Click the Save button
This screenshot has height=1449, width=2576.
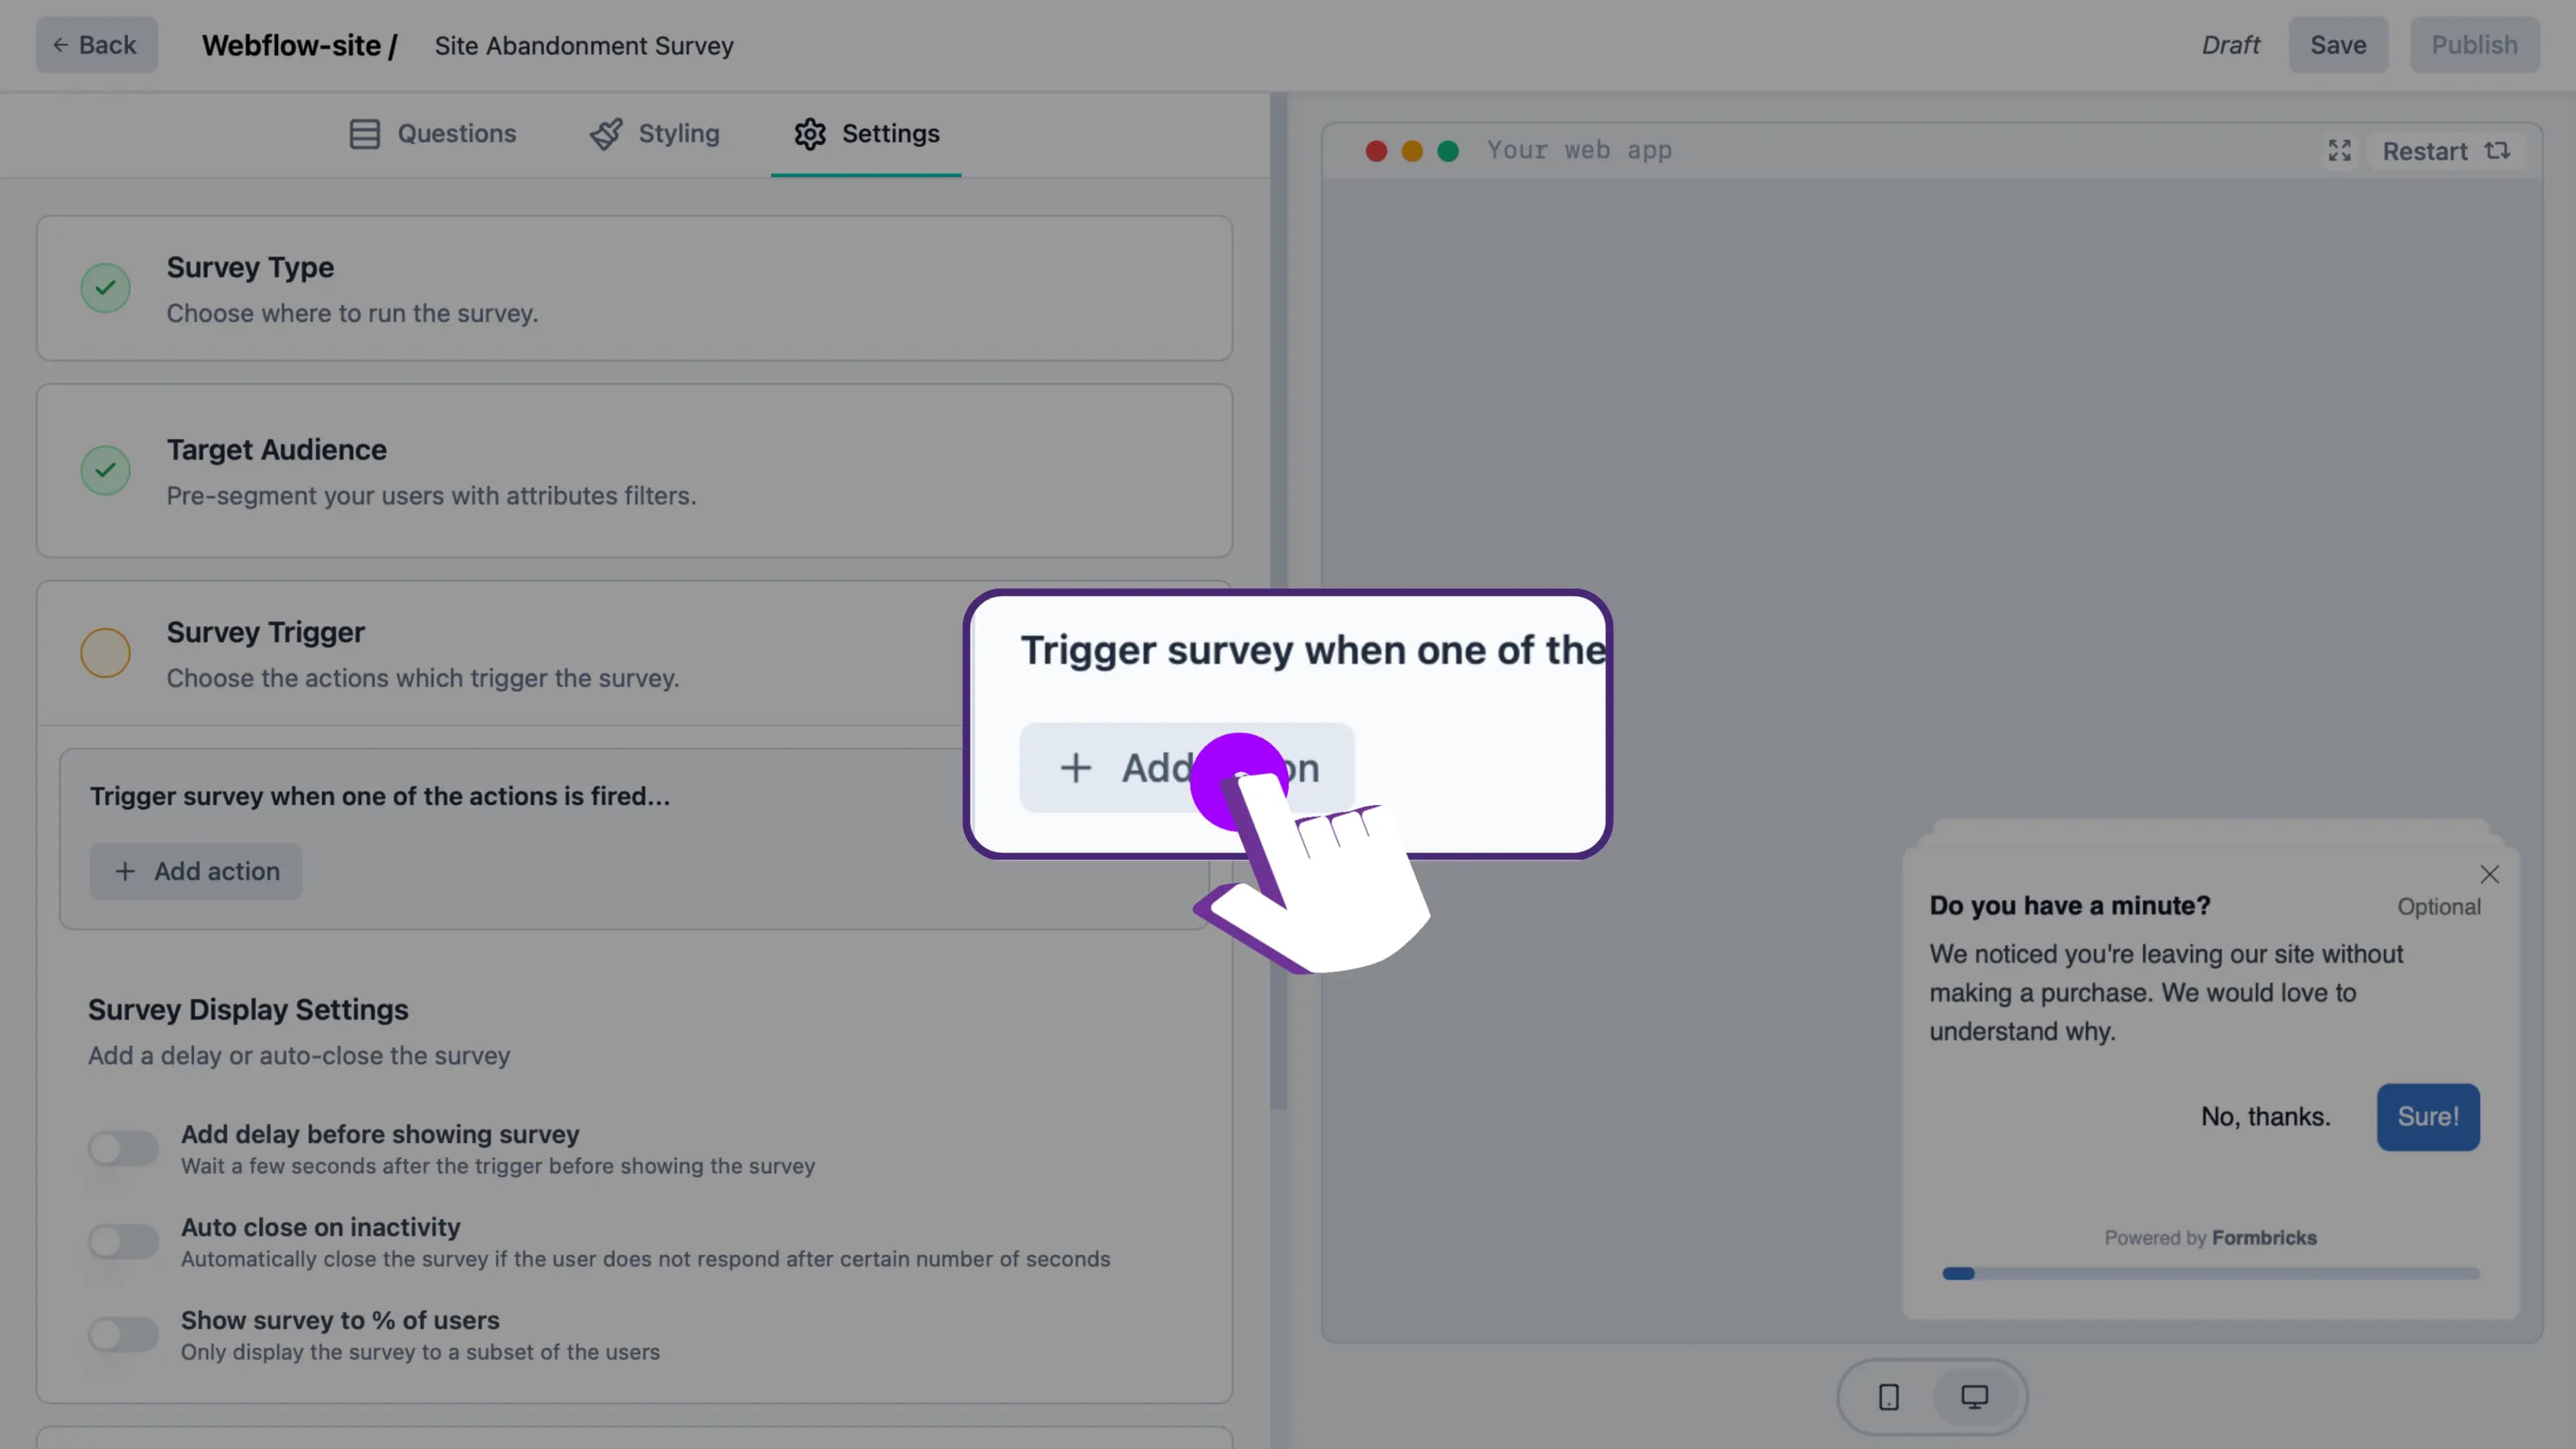pos(2339,44)
